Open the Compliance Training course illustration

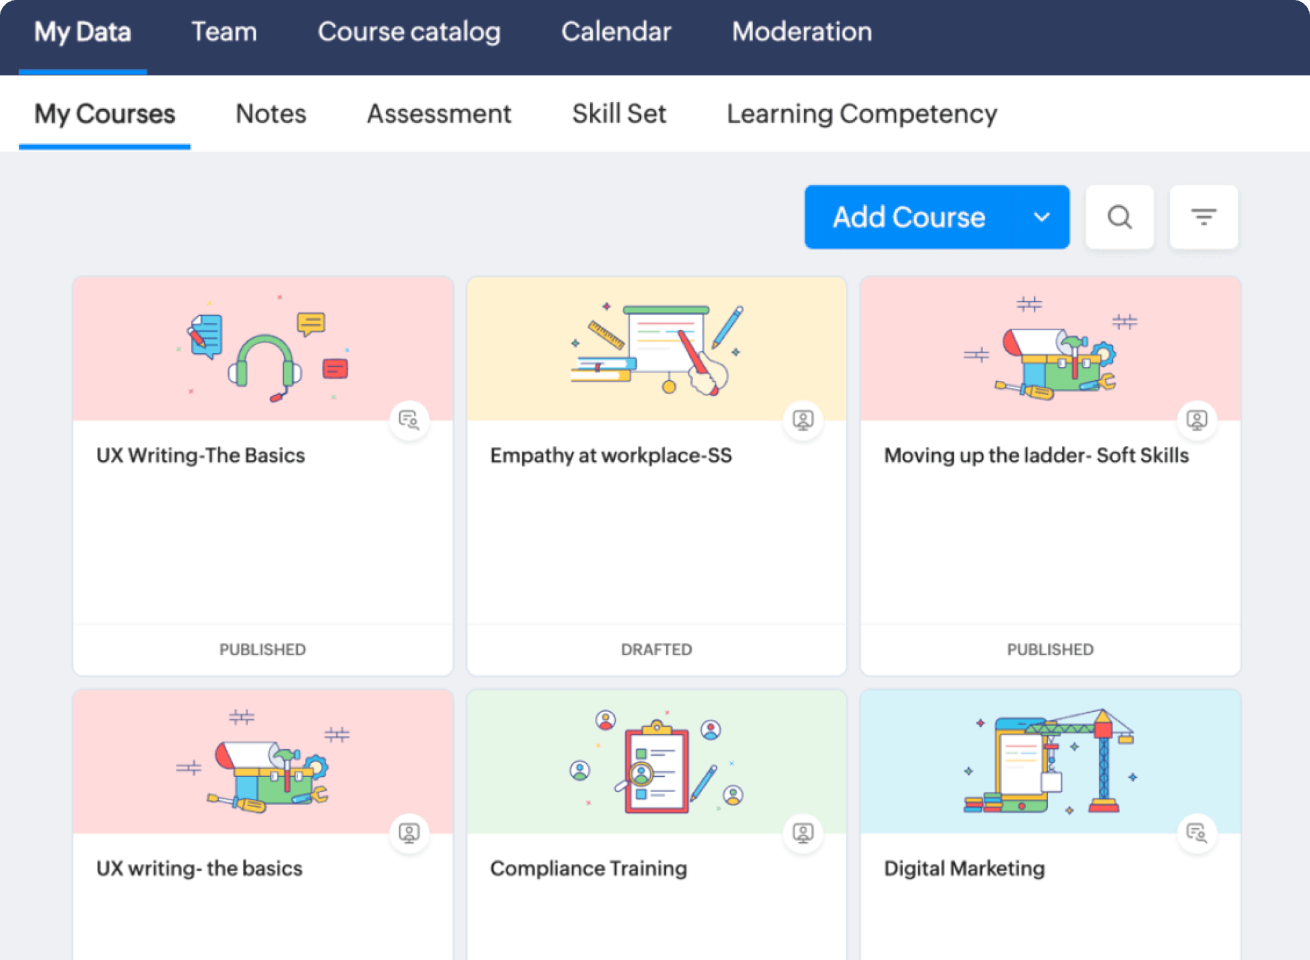point(656,762)
